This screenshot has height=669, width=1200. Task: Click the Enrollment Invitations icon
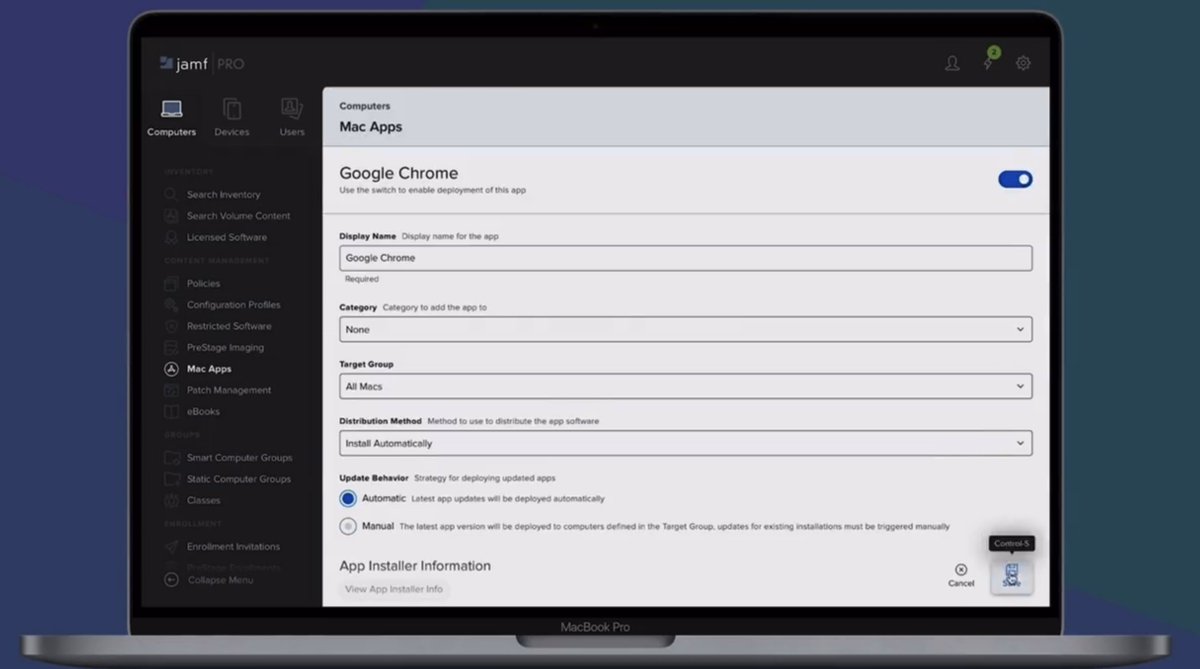click(x=171, y=546)
